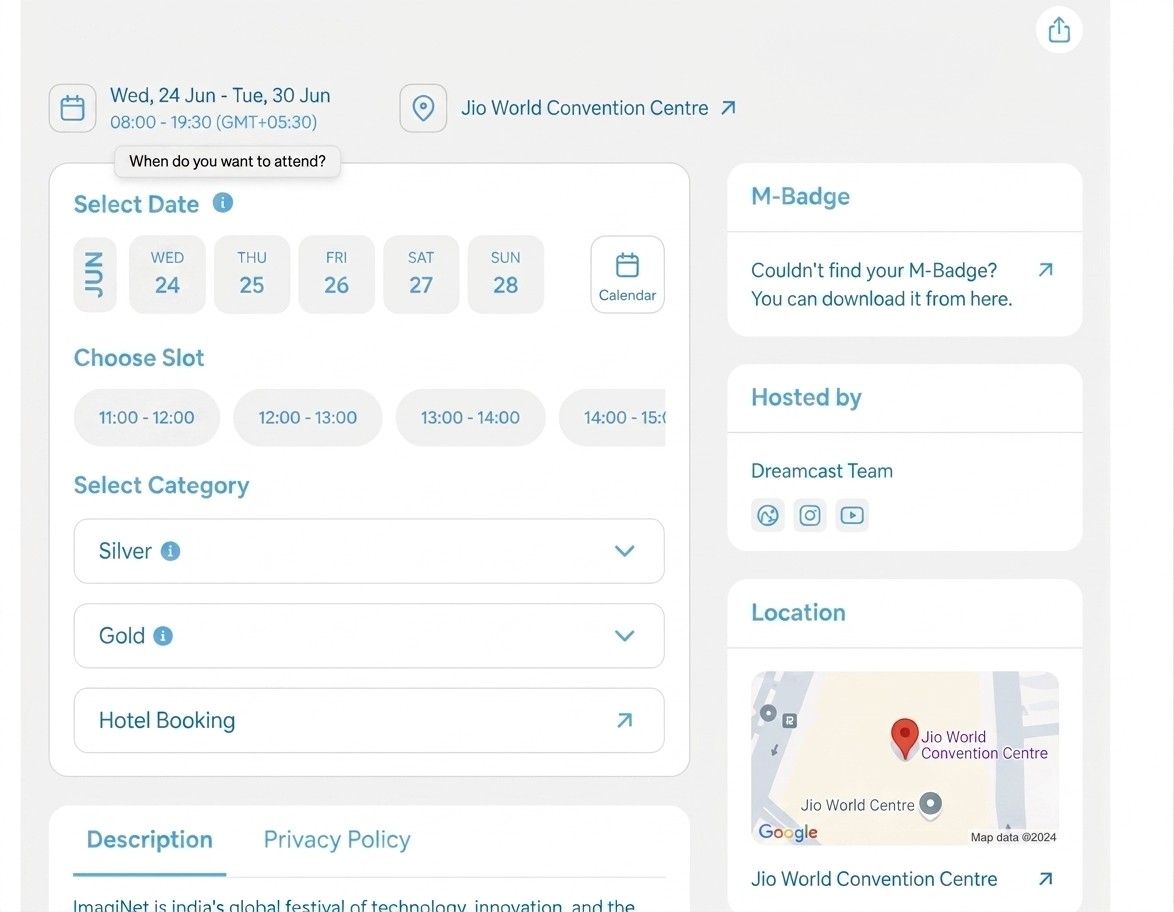The image size is (1174, 912).
Task: Click the arrow beside Jio World Convention Centre under map
Action: click(1046, 879)
